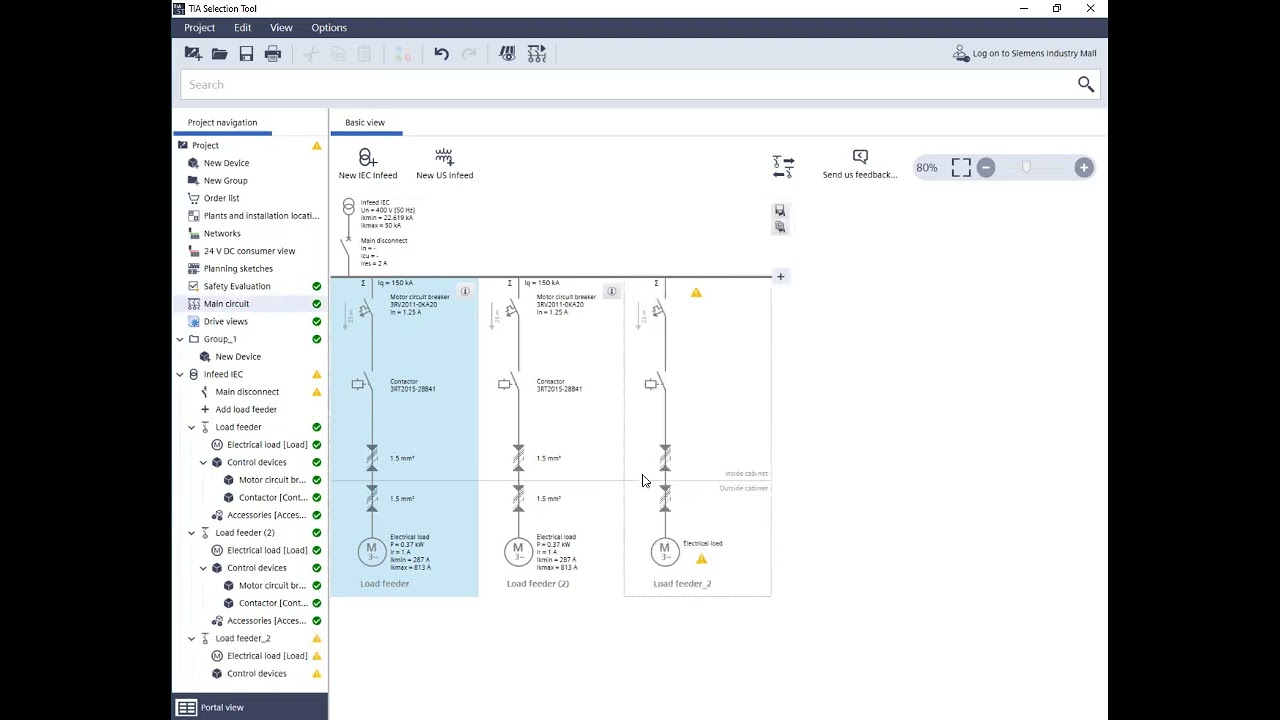Click the 80% zoom value
Viewport: 1280px width, 720px height.
coord(927,168)
